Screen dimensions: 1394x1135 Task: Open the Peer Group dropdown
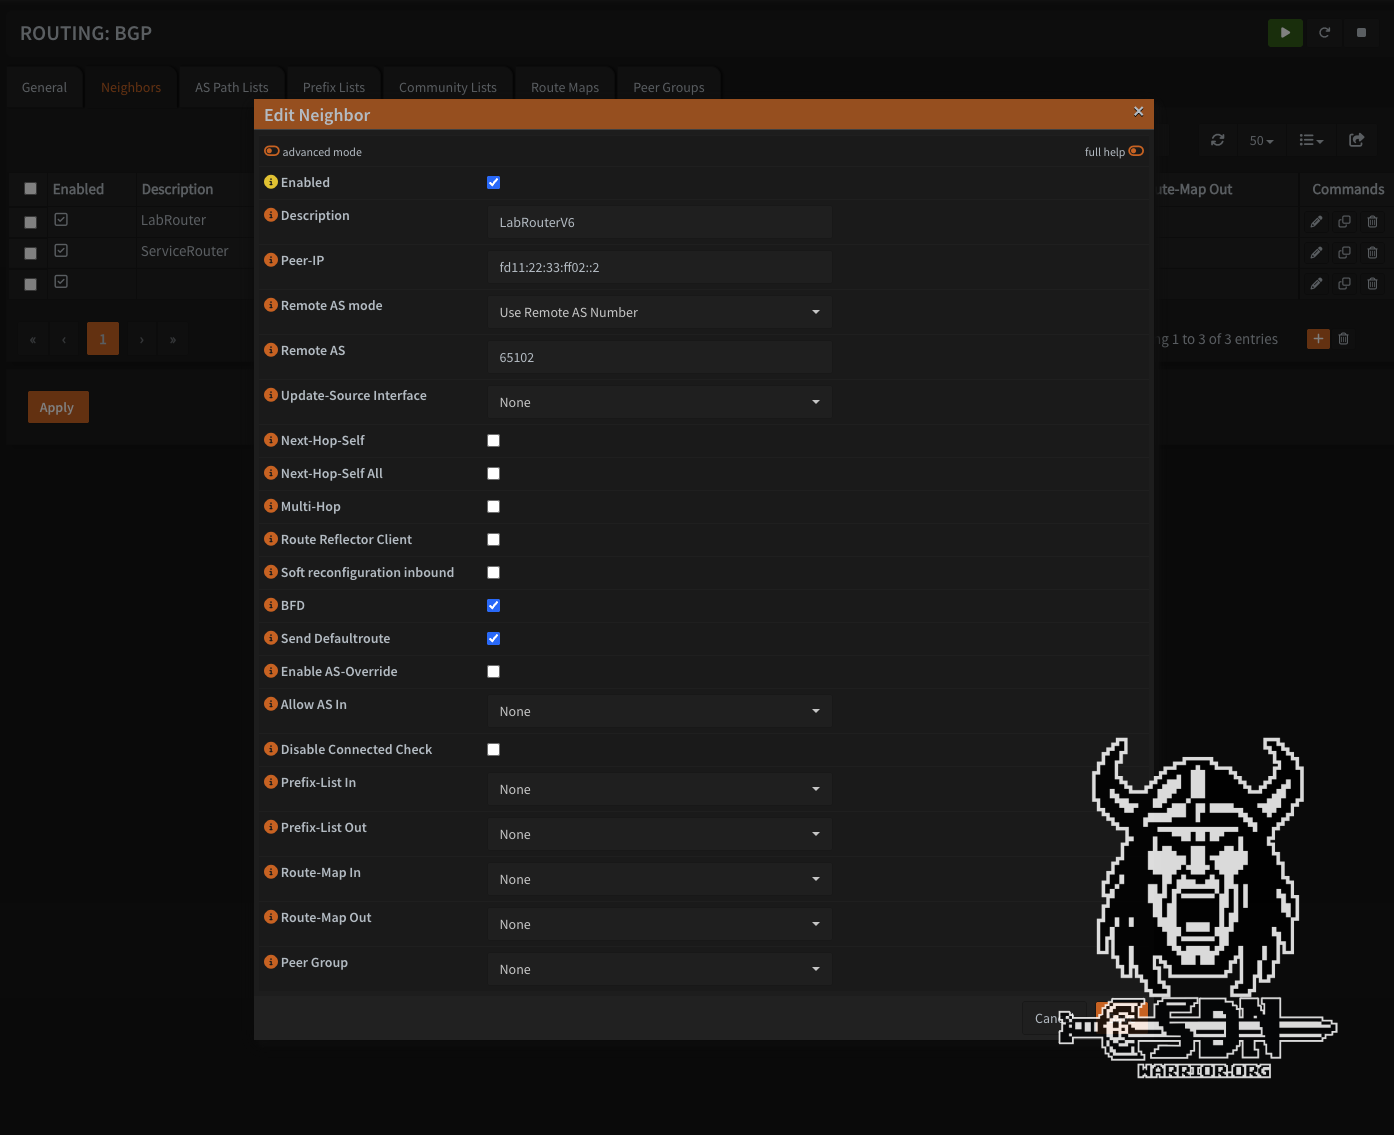tap(659, 969)
